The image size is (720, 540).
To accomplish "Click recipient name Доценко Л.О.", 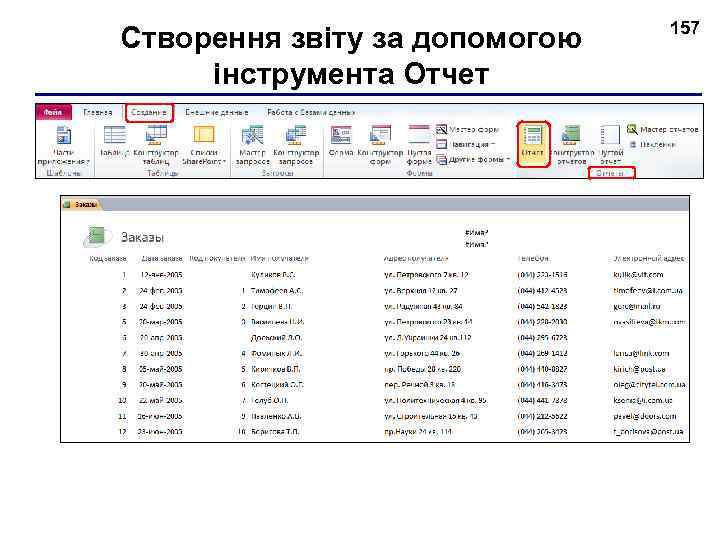I will tap(276, 338).
